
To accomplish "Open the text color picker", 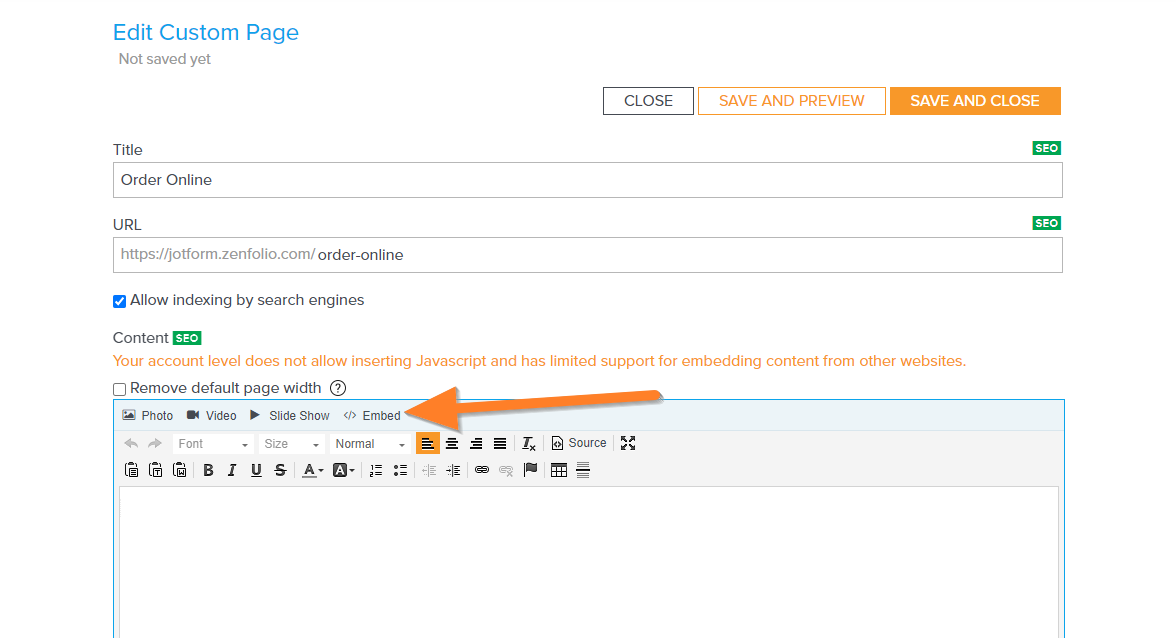I will (313, 470).
